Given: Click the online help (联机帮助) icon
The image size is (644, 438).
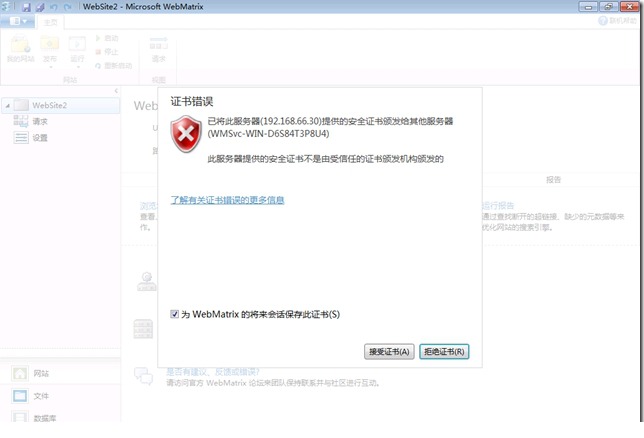Looking at the screenshot, I should coord(603,21).
